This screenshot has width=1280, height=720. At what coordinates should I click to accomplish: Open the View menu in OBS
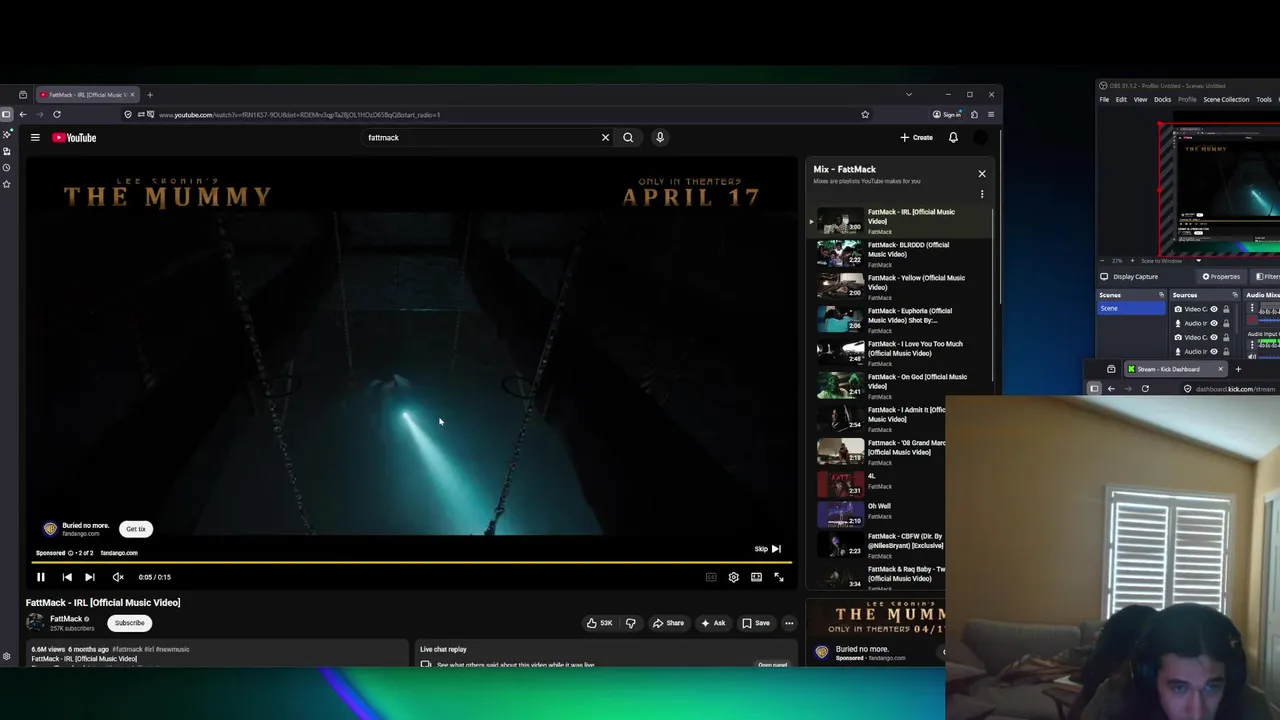[1140, 100]
